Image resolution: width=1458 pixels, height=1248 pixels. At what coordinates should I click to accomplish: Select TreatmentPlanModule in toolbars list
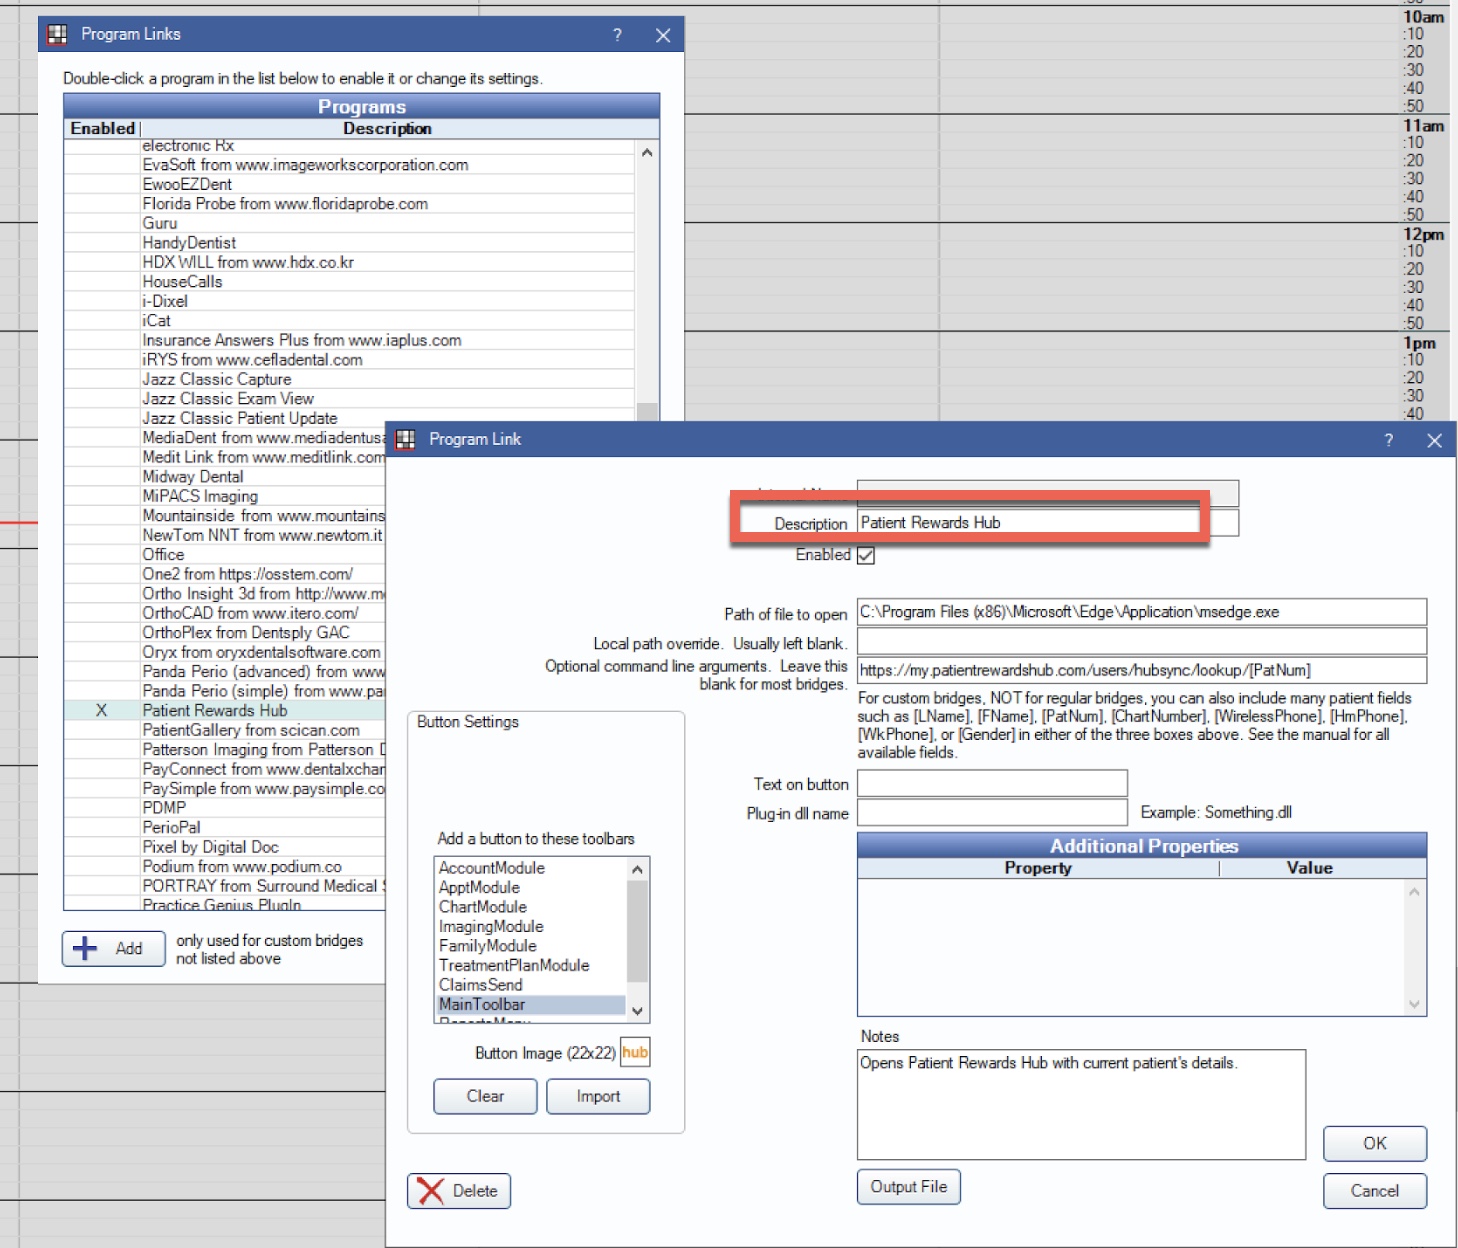[531, 965]
